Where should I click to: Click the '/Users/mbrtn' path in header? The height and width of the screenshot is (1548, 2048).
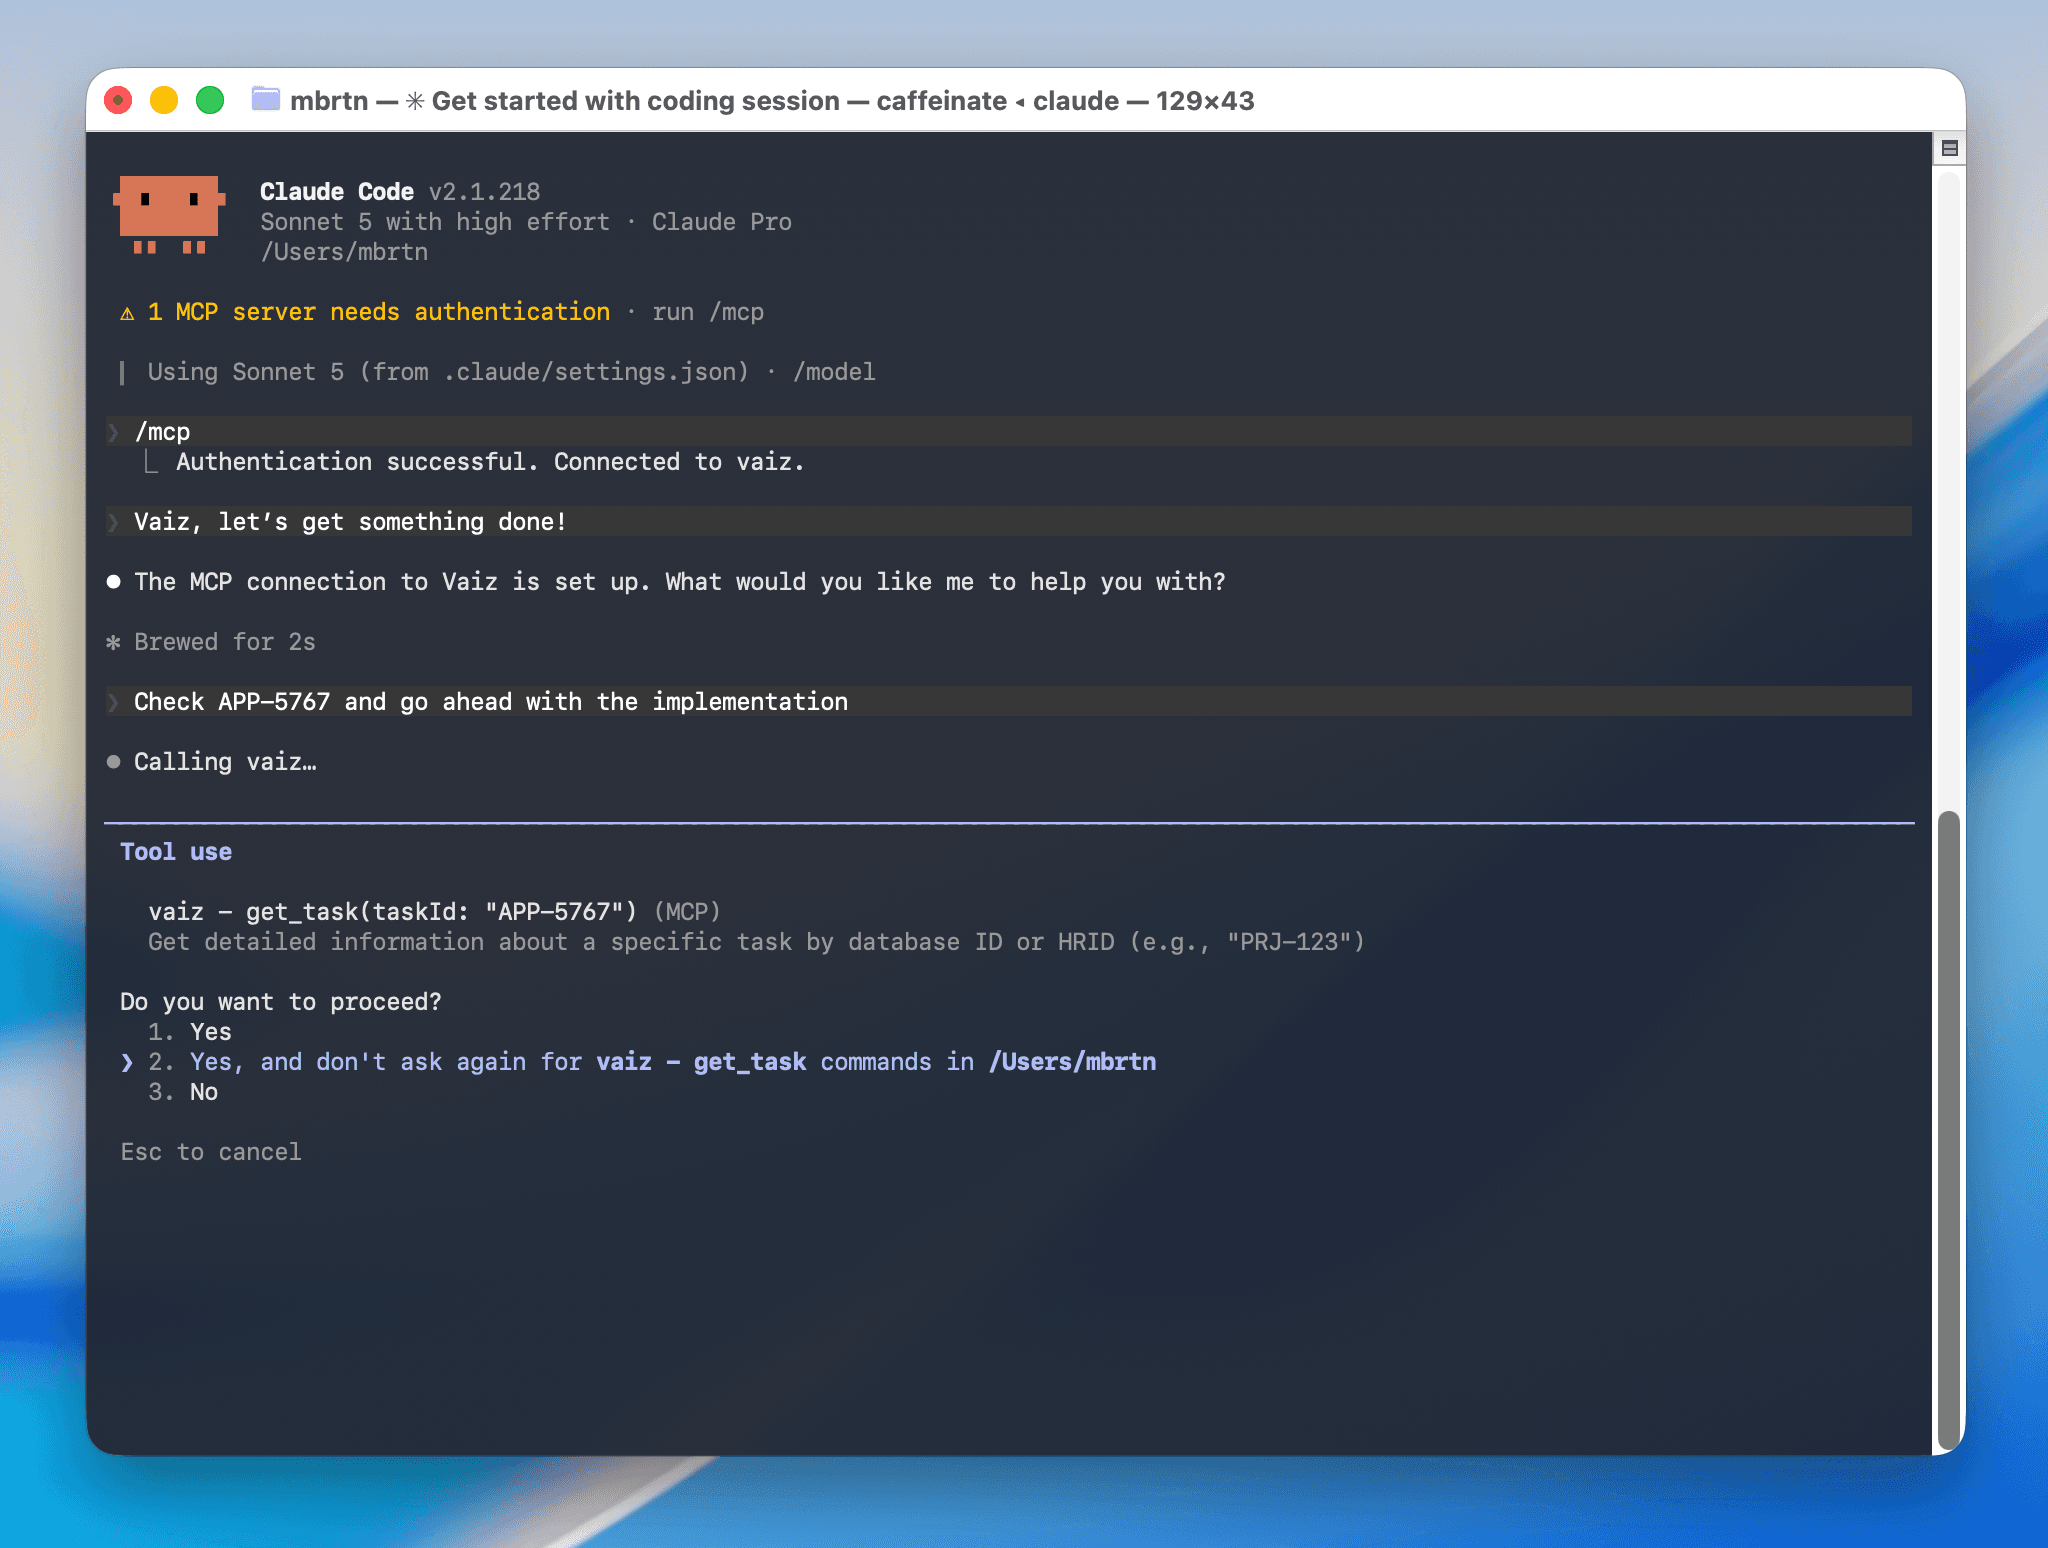[344, 252]
